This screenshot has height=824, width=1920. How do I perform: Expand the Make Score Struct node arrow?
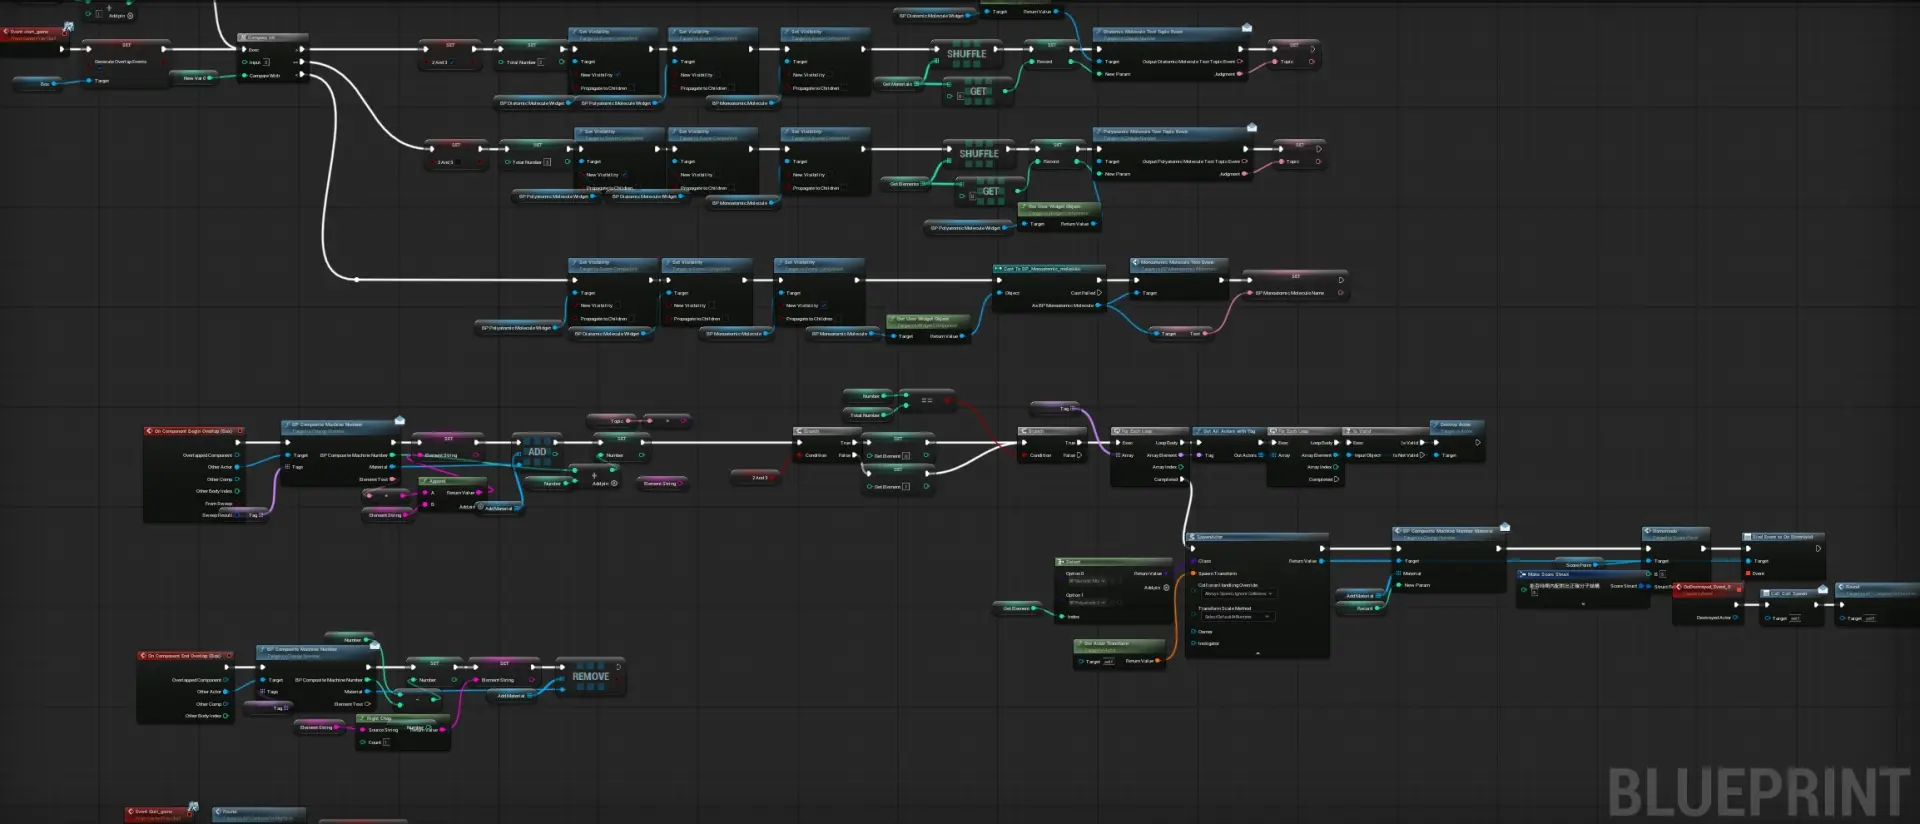1582,604
